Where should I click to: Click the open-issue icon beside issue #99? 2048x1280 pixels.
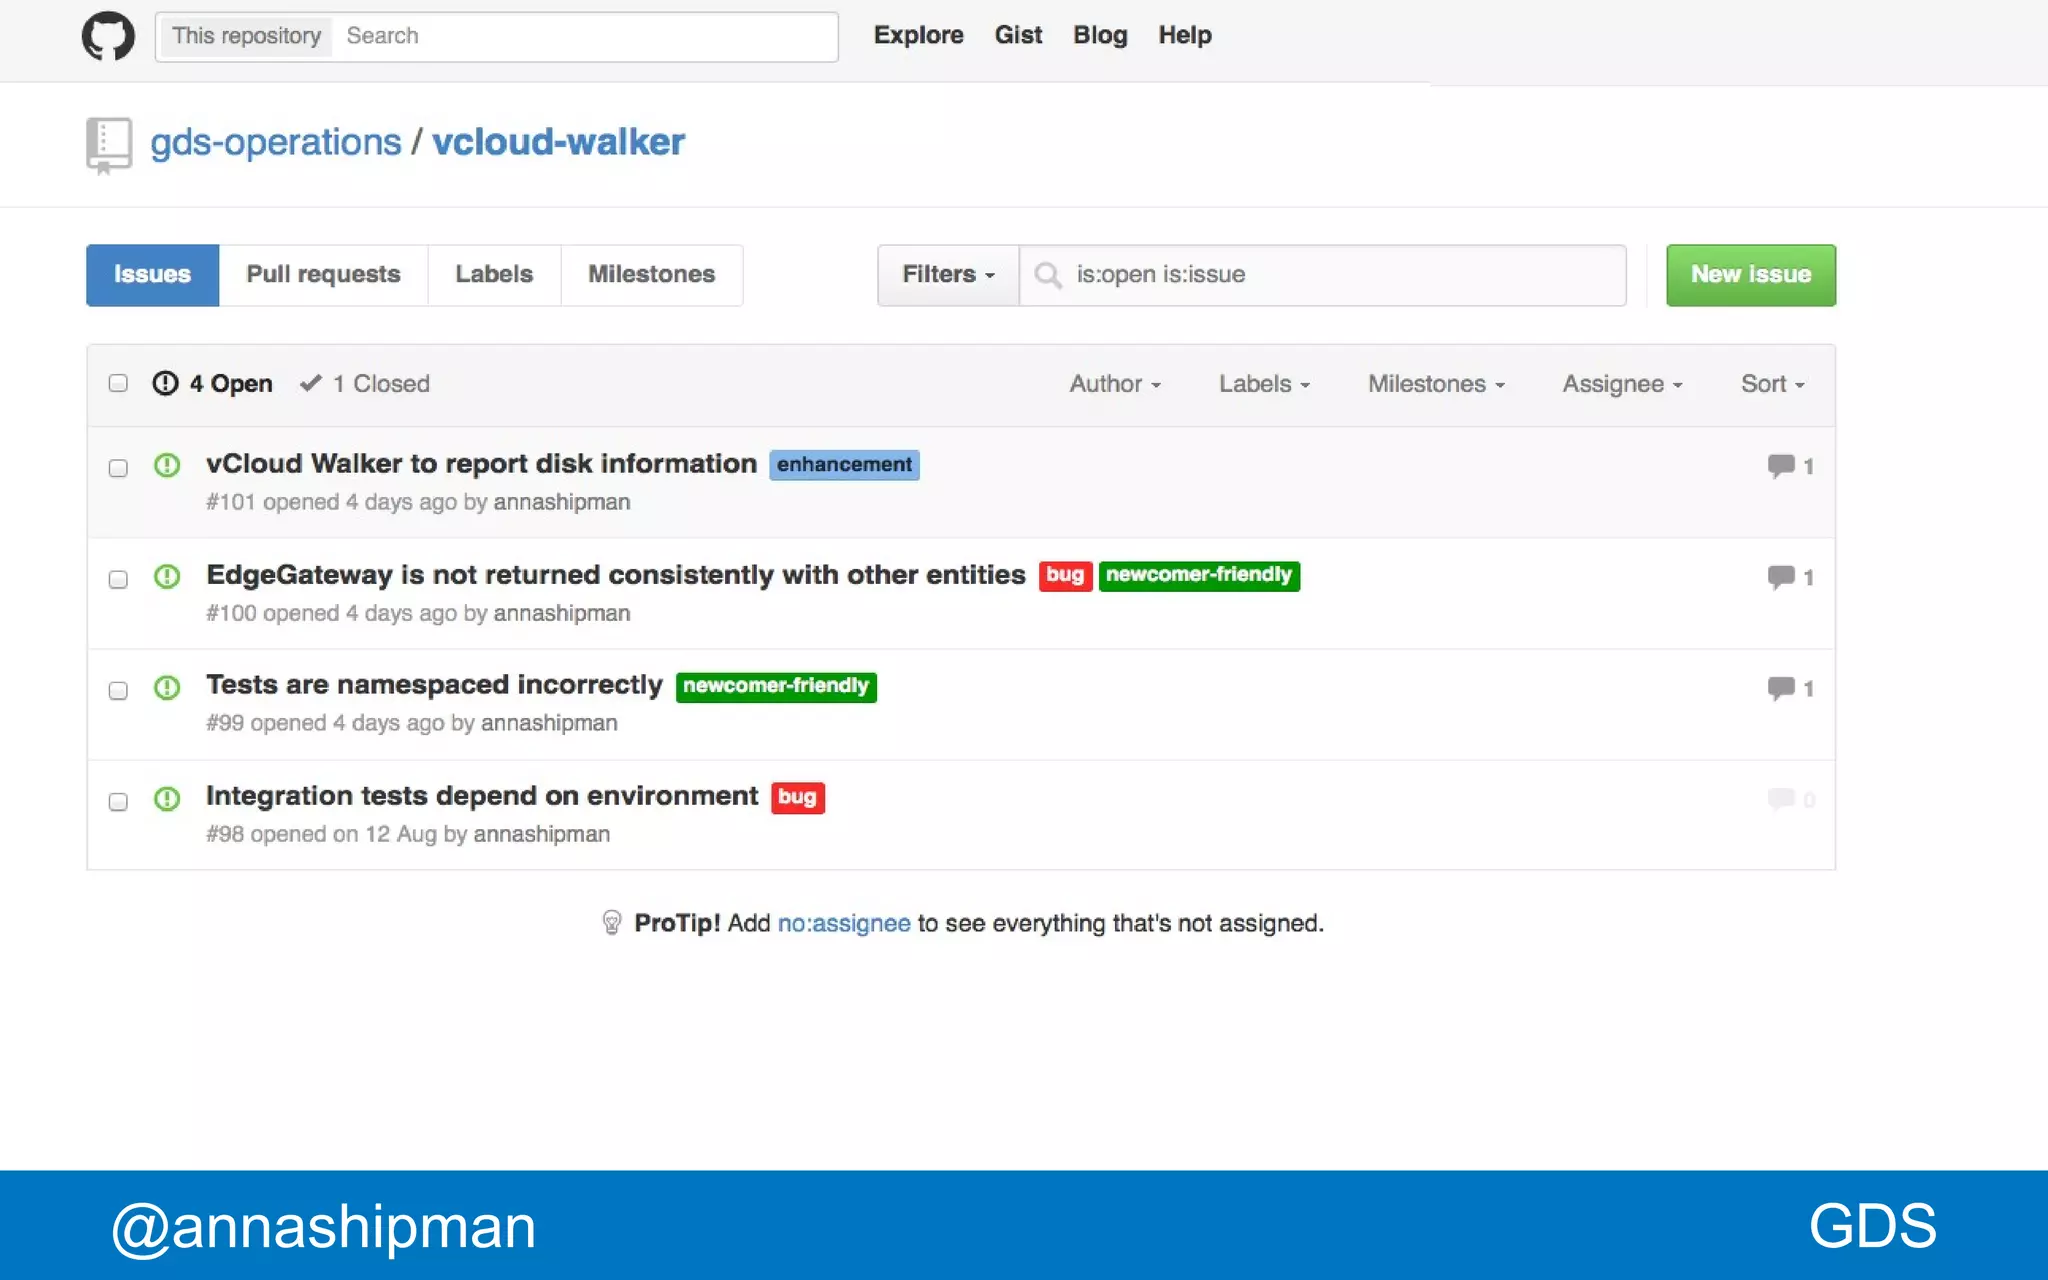pos(167,688)
